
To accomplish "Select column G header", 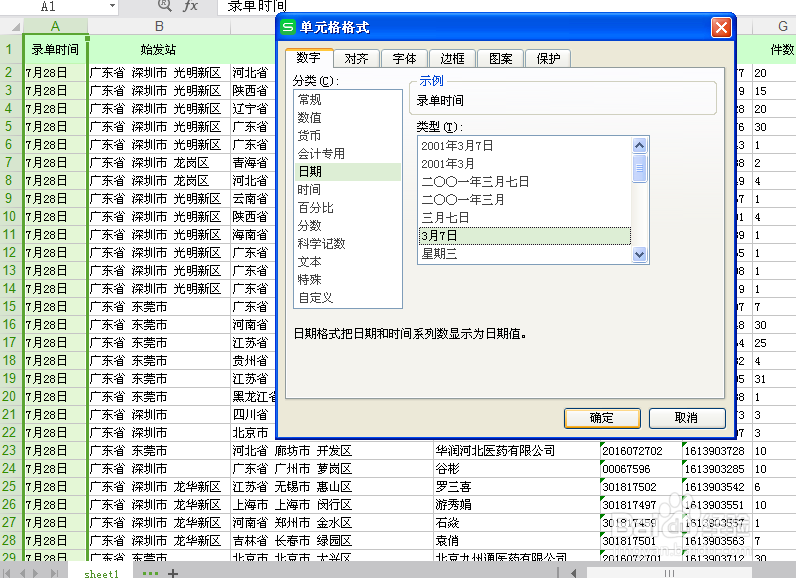I will (x=781, y=26).
